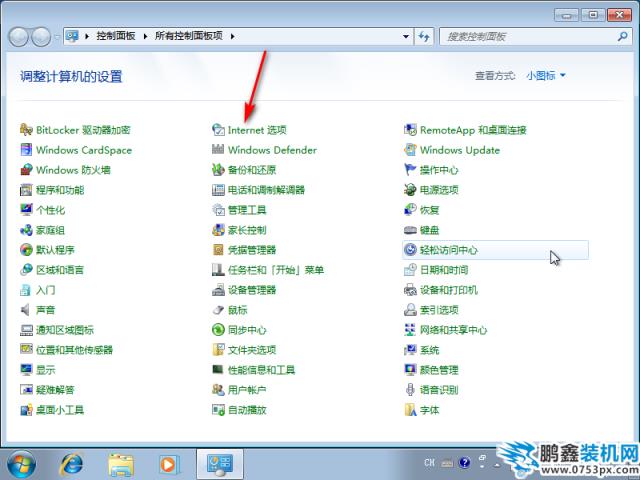Open the Windows 防火墙 icon

[x=26, y=170]
